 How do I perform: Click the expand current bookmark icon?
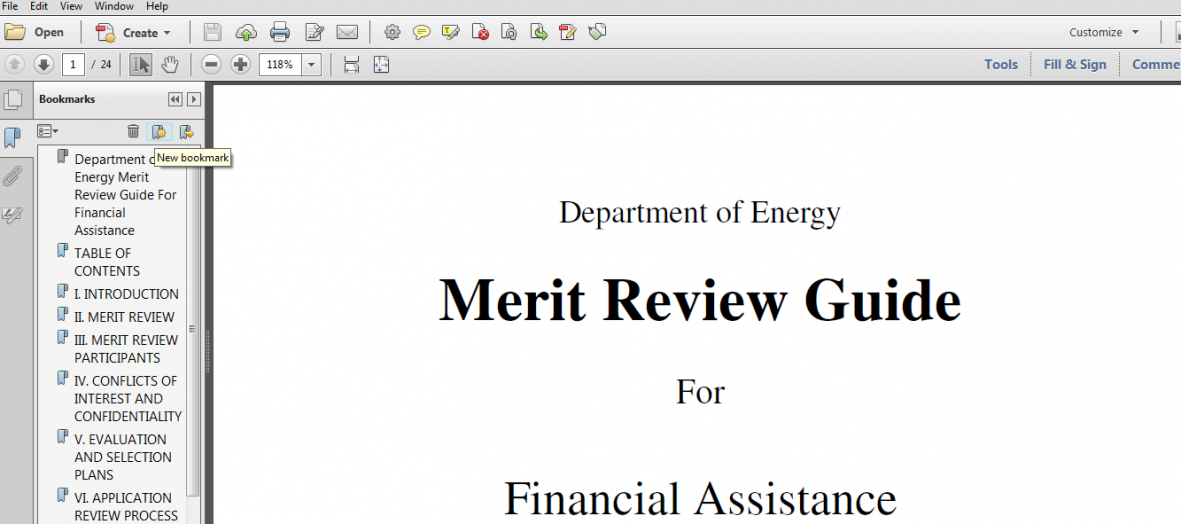[x=186, y=132]
